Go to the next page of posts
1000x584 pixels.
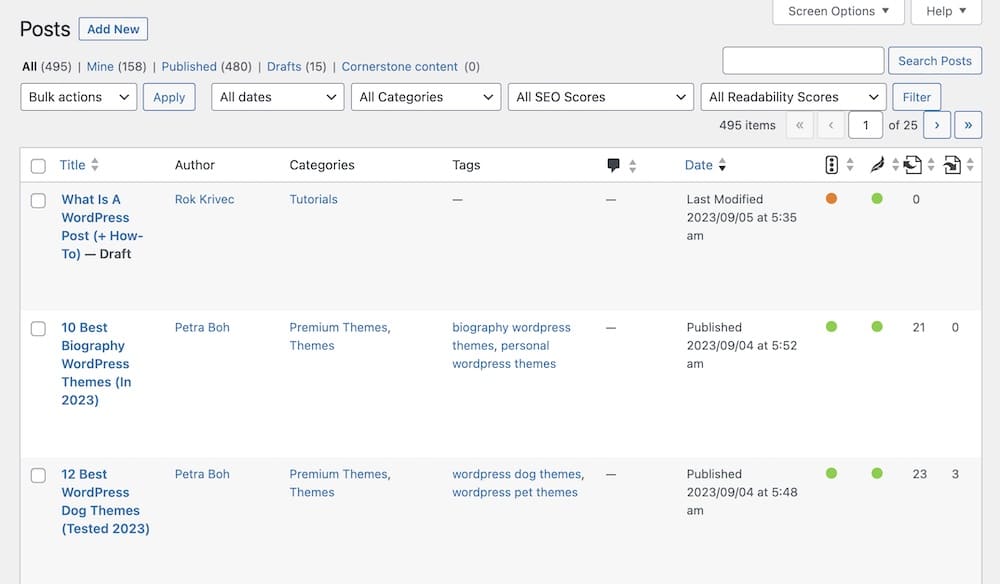click(937, 125)
